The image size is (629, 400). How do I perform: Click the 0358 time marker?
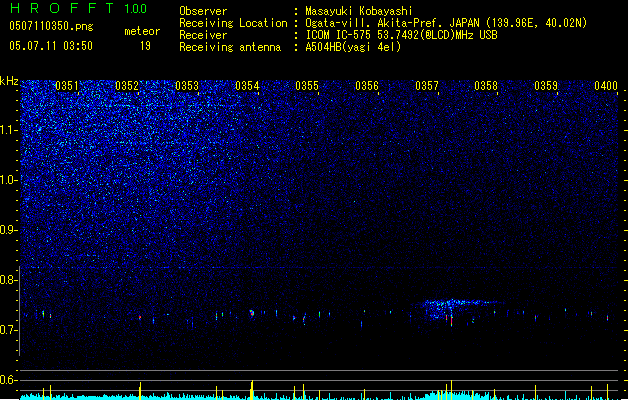[486, 86]
